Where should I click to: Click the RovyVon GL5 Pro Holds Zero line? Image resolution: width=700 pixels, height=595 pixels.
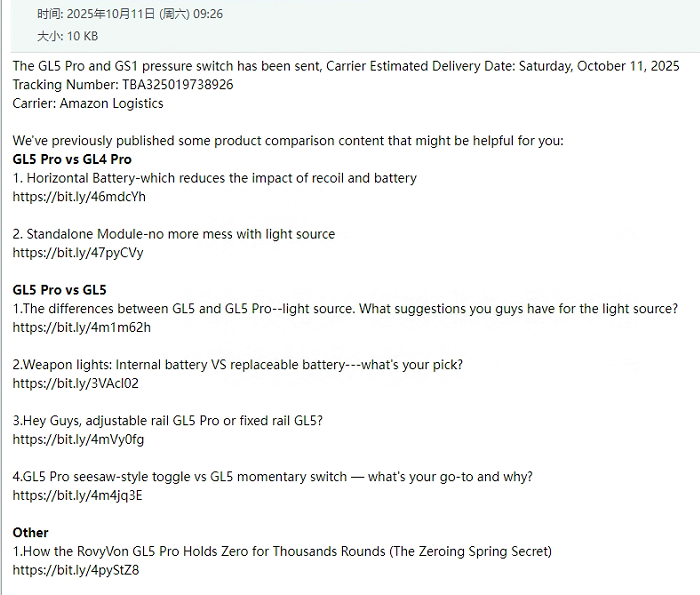pos(282,551)
